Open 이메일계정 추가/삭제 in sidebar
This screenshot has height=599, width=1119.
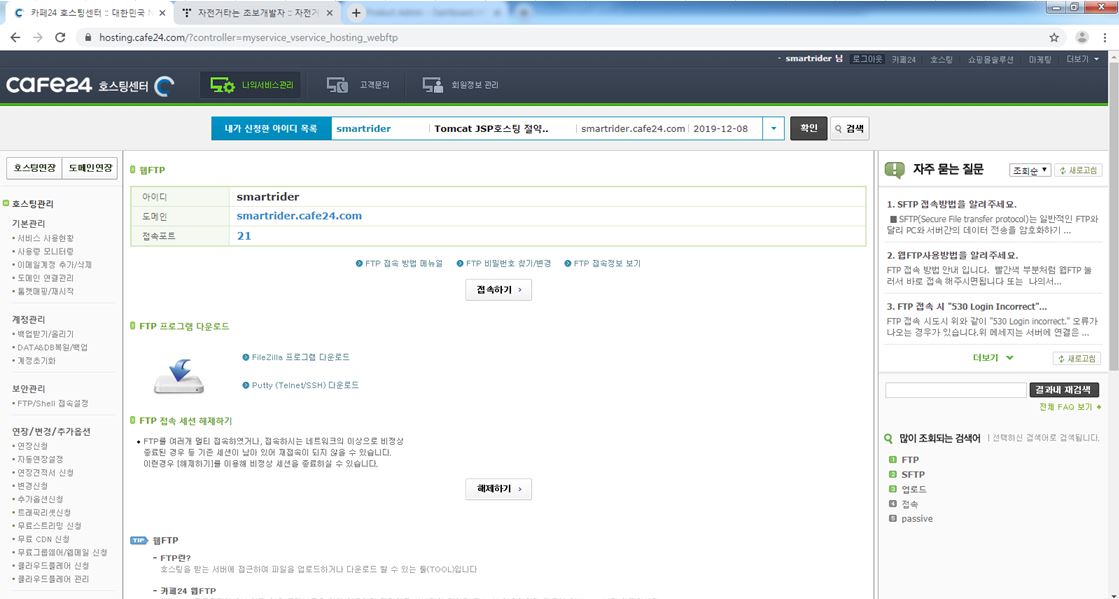(54, 265)
